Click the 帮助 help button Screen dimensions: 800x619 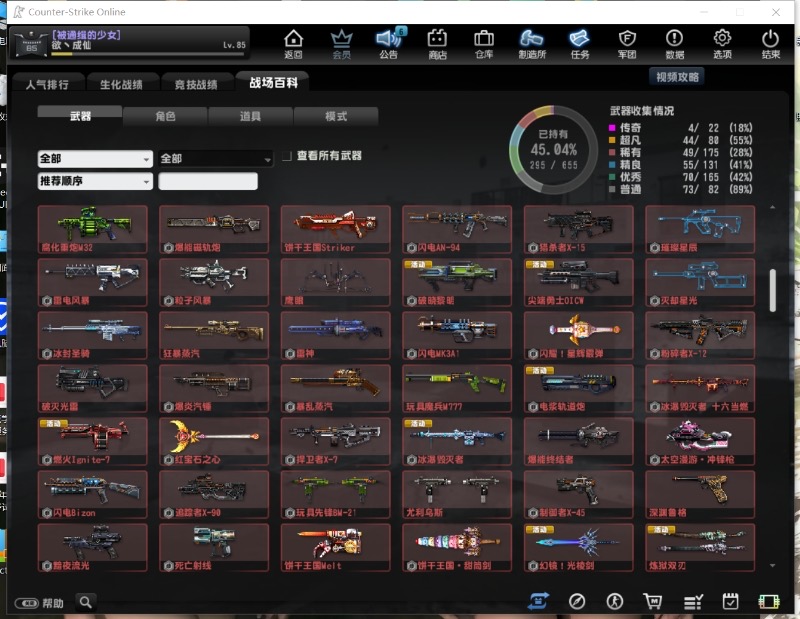tap(39, 603)
